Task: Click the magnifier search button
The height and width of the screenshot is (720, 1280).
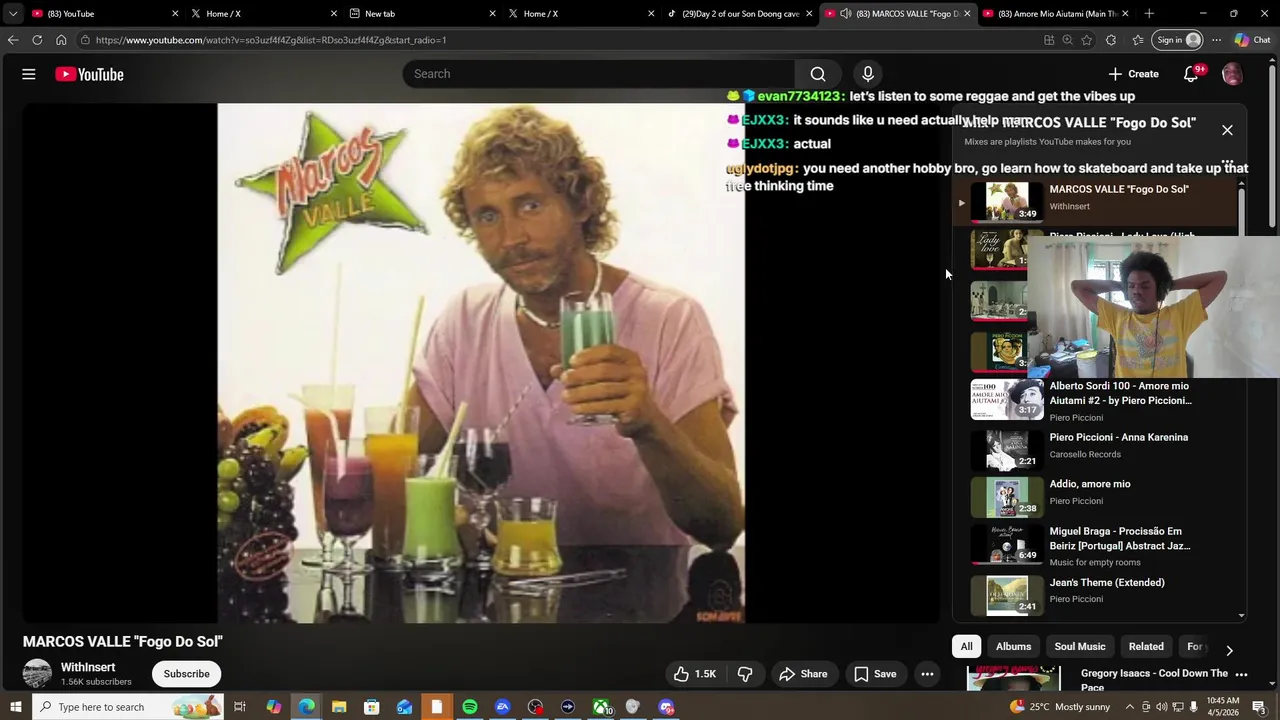Action: pyautogui.click(x=818, y=74)
